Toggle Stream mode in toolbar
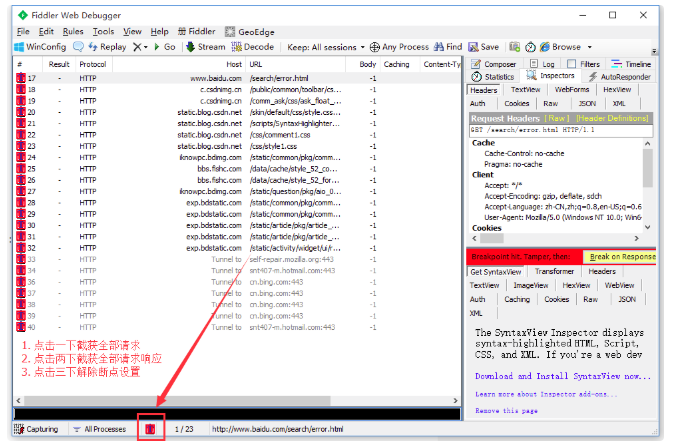Screen dimensions: 673x445 coord(206,47)
